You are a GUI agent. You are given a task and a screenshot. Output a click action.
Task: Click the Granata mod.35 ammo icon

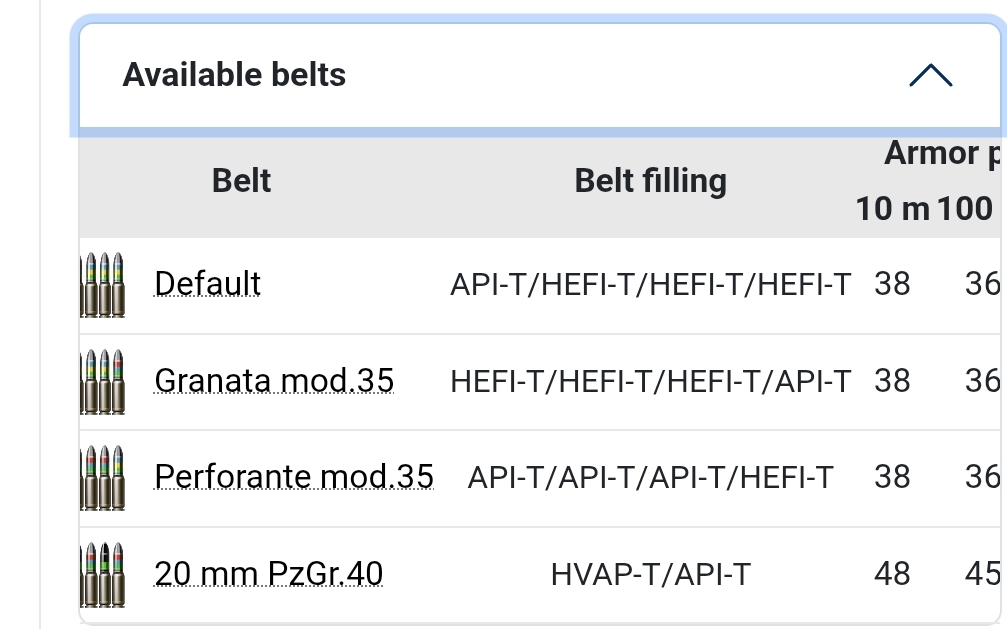coord(103,382)
